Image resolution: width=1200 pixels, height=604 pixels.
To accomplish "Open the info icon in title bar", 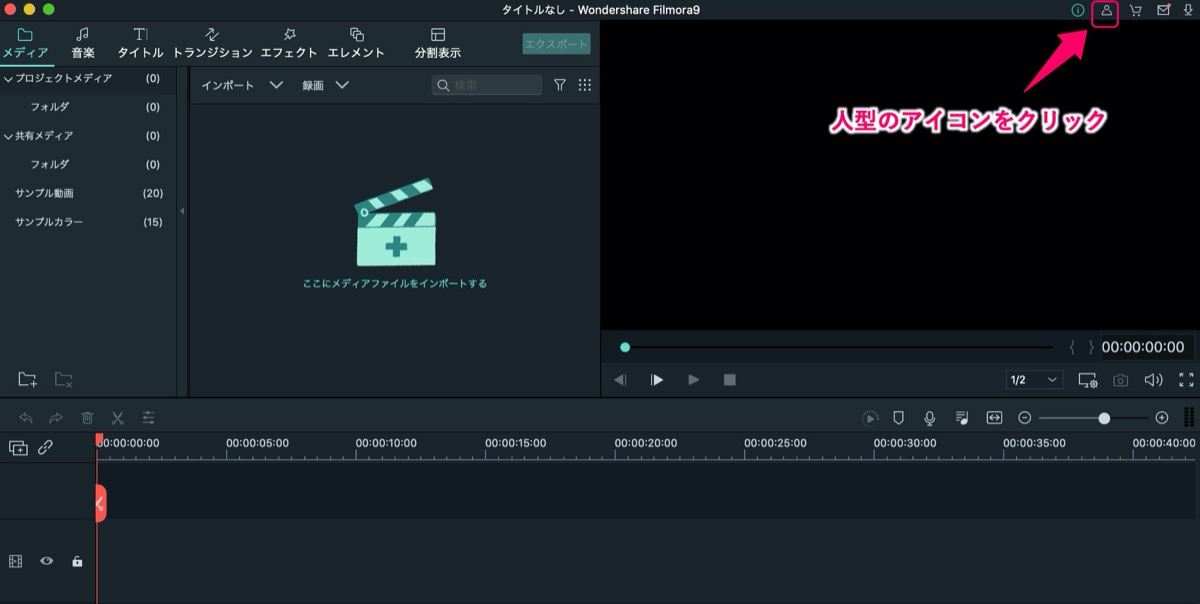I will coord(1078,11).
